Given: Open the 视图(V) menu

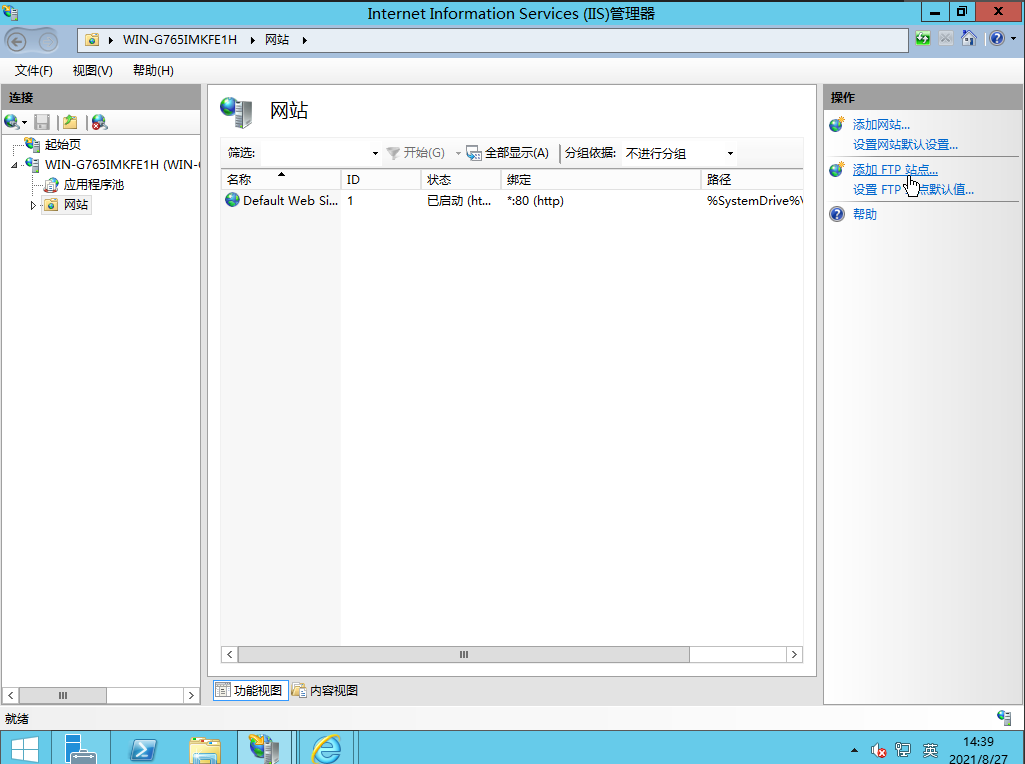Looking at the screenshot, I should pyautogui.click(x=92, y=71).
